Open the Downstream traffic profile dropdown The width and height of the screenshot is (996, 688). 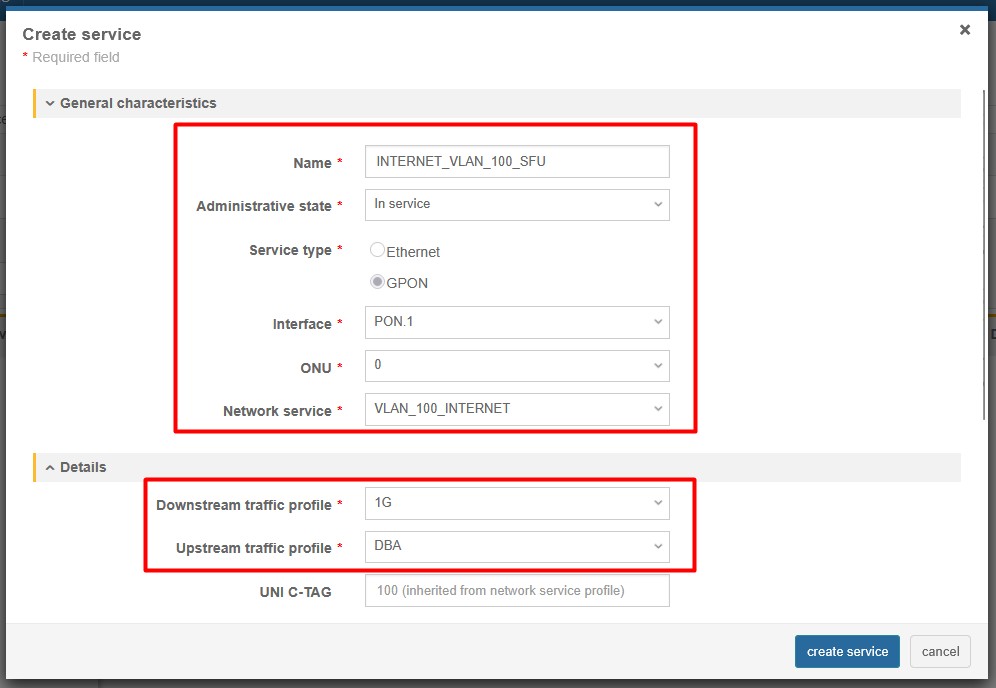pos(516,503)
